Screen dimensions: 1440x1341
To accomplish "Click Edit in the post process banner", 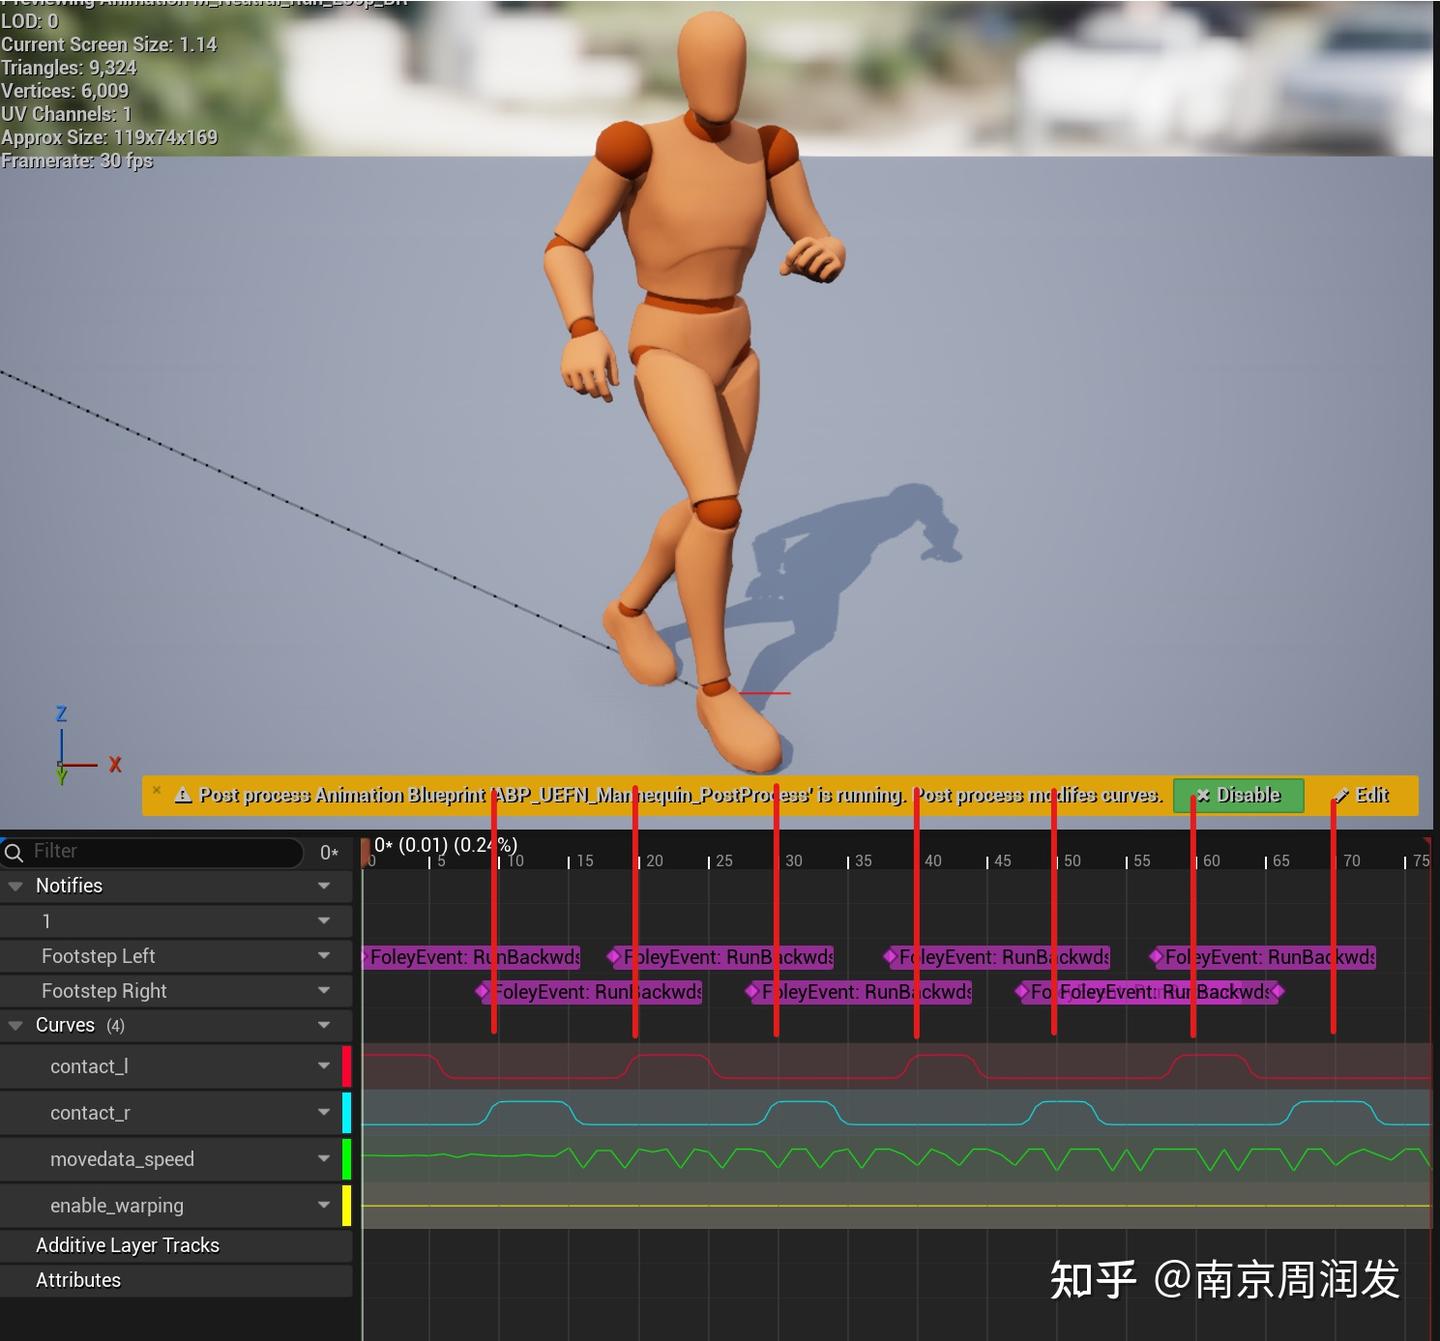I will 1362,795.
